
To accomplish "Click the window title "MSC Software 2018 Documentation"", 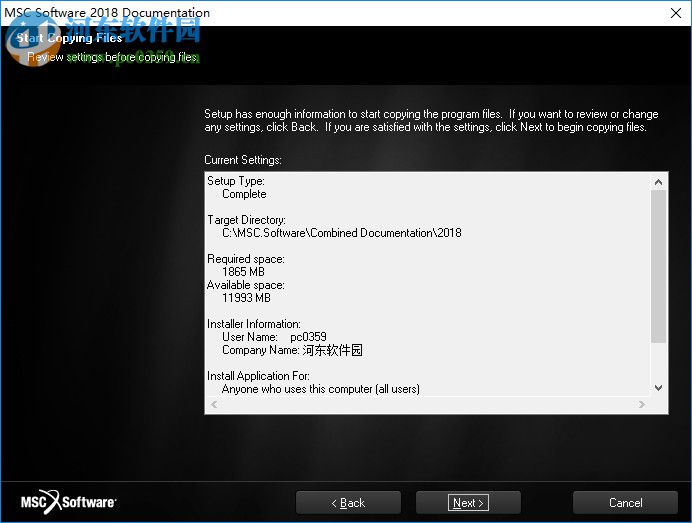I will point(107,12).
